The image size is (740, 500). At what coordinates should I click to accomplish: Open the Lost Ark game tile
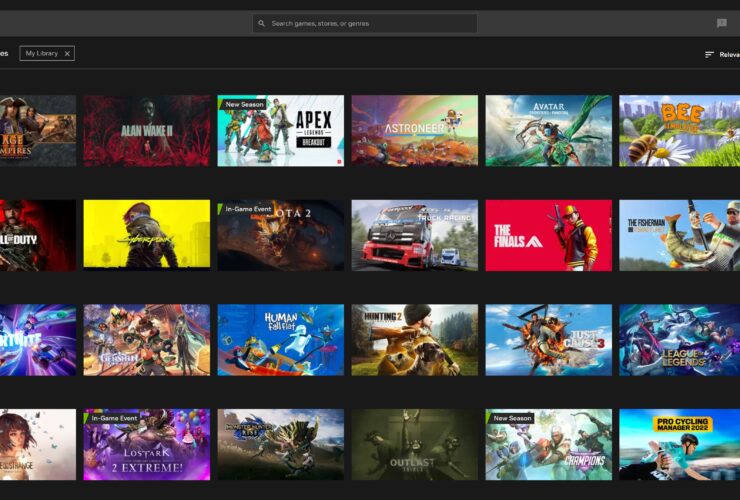coord(147,444)
